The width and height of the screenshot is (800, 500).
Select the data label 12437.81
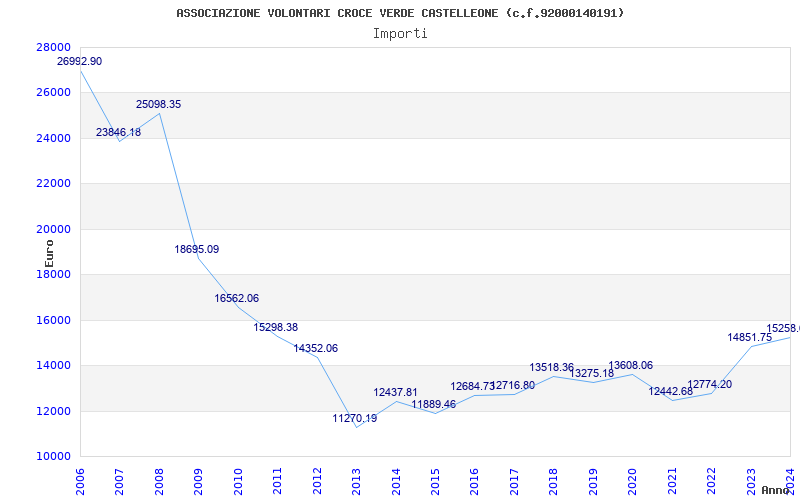coord(395,392)
